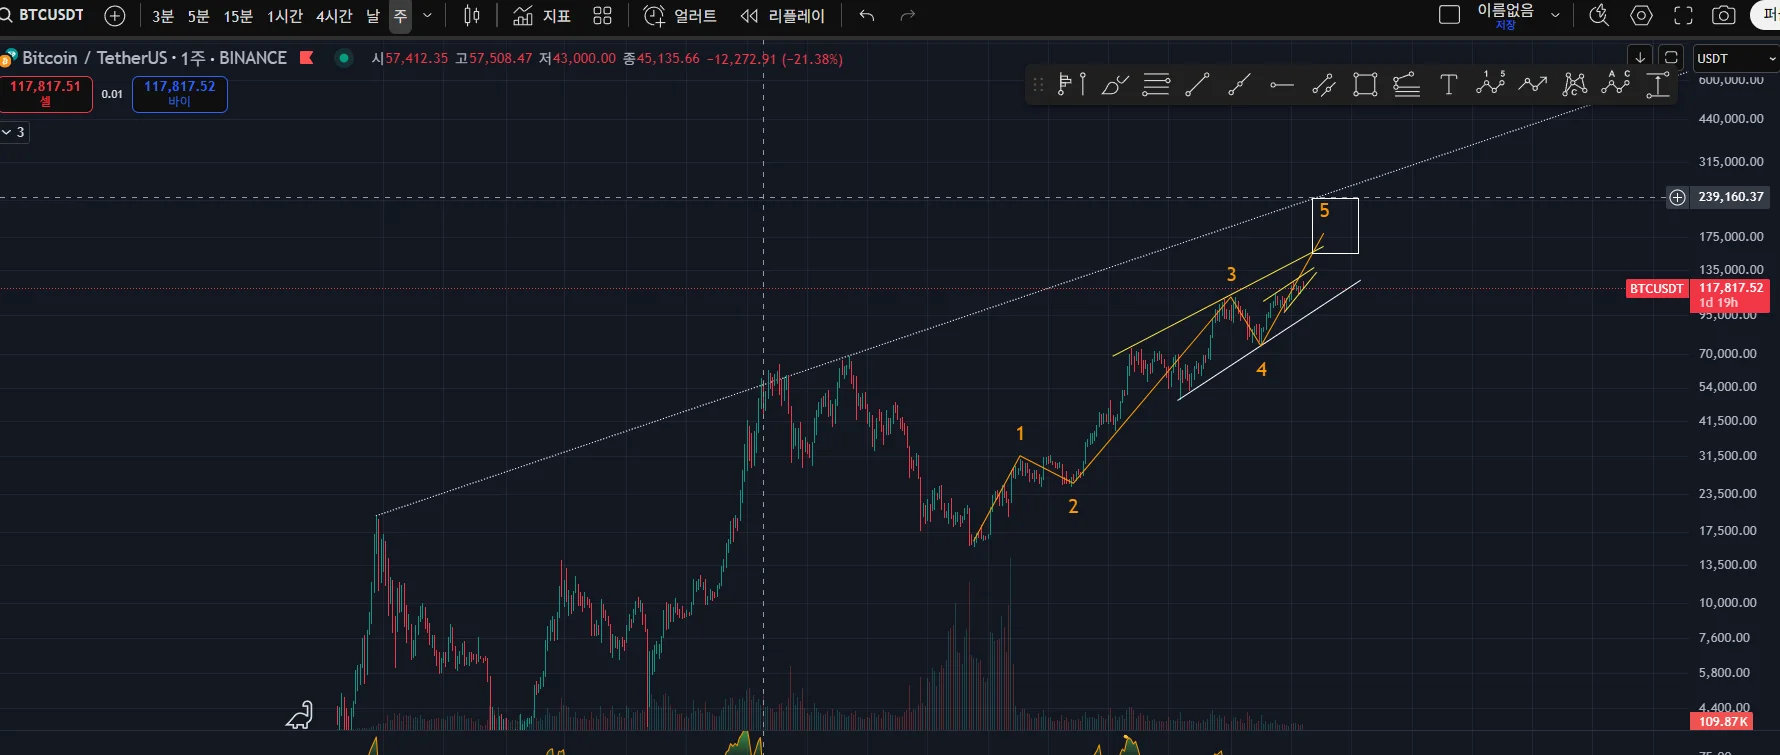Switch to the 15분 timeframe

pos(238,16)
